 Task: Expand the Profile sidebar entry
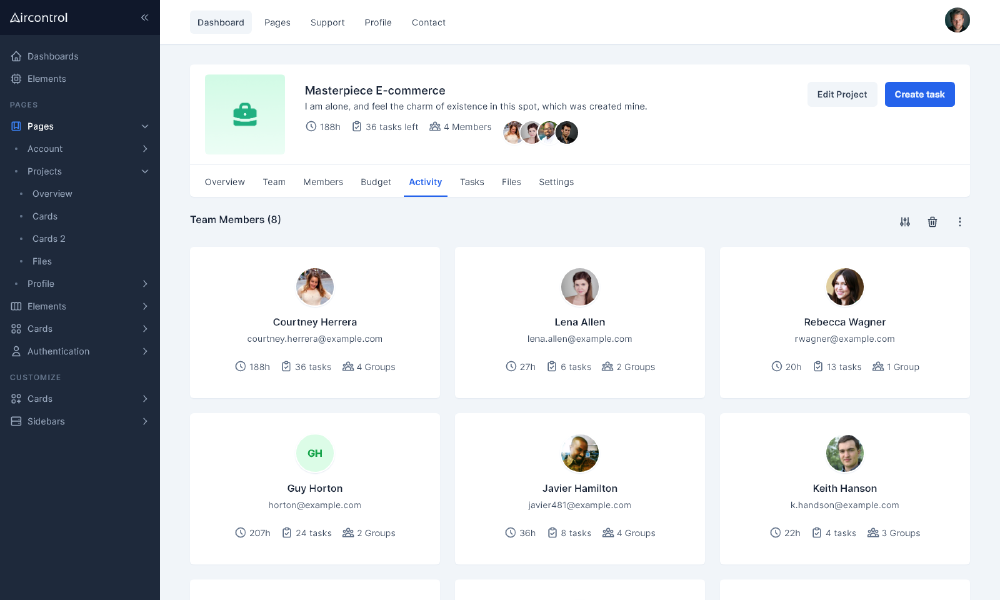[x=145, y=283]
